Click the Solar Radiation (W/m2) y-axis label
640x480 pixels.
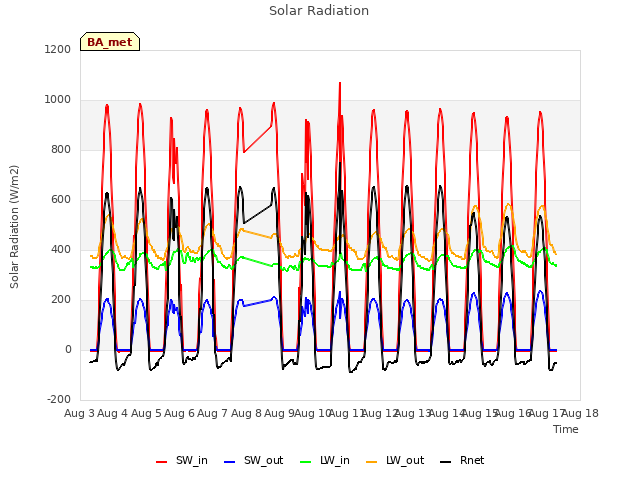14,227
